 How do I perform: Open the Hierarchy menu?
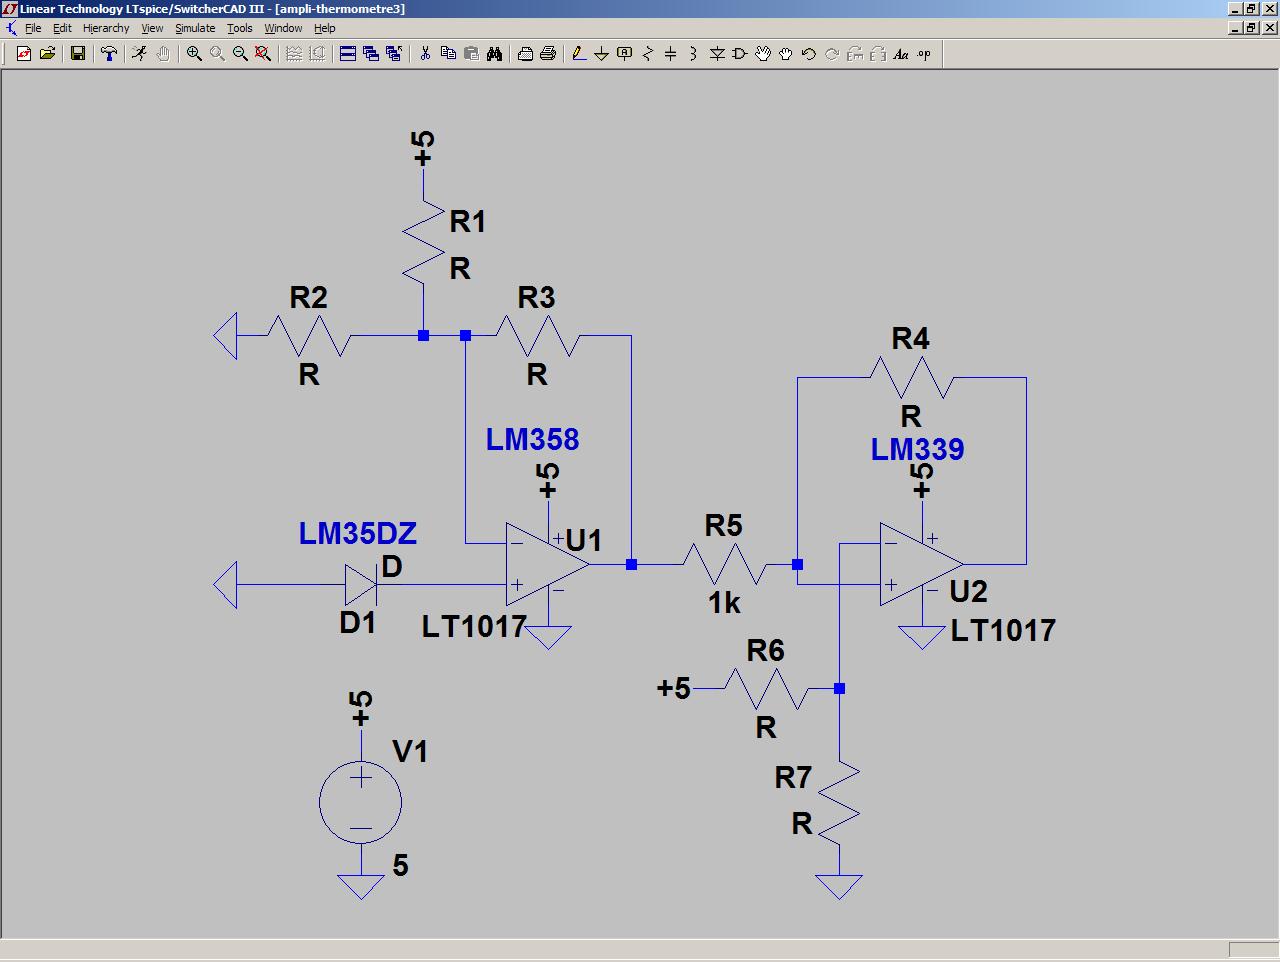(106, 28)
